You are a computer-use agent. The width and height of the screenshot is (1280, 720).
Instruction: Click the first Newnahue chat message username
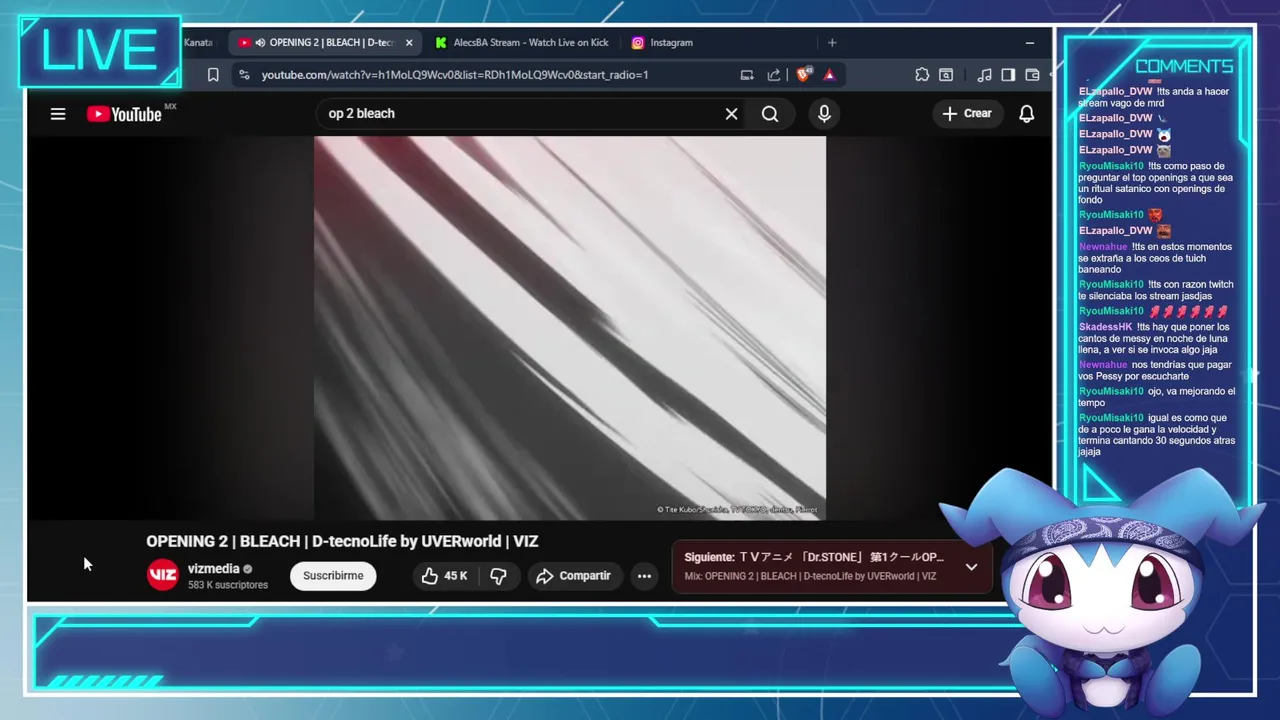click(x=1103, y=247)
